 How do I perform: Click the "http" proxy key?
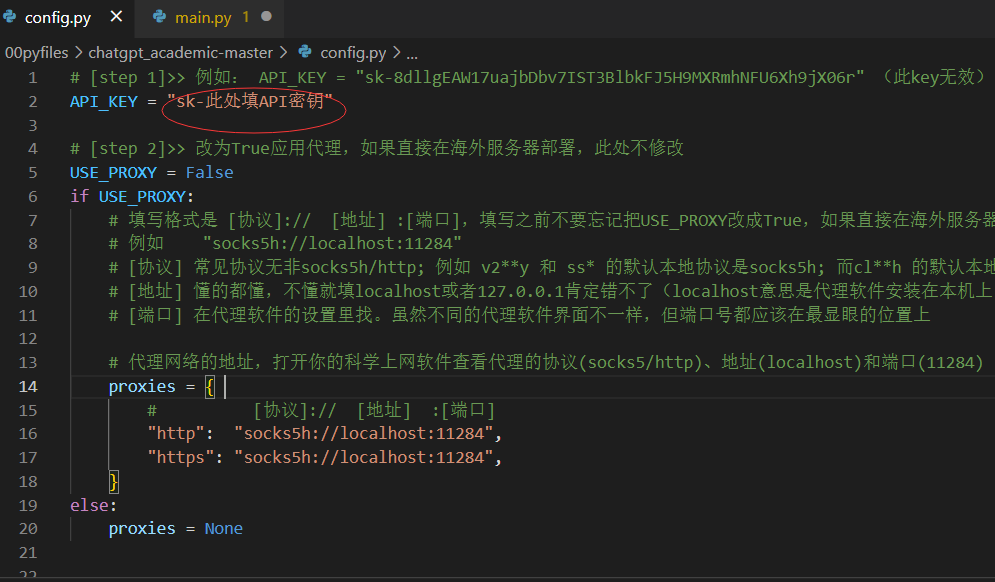pos(176,433)
